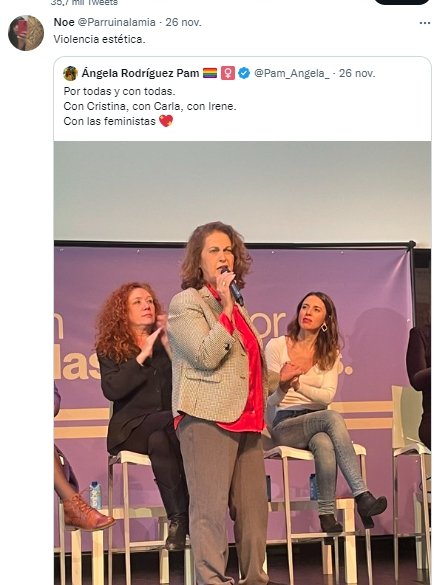This screenshot has height=585, width=441.
Task: Click Ángela Rodríguez Pam's small avatar
Action: tap(70, 73)
